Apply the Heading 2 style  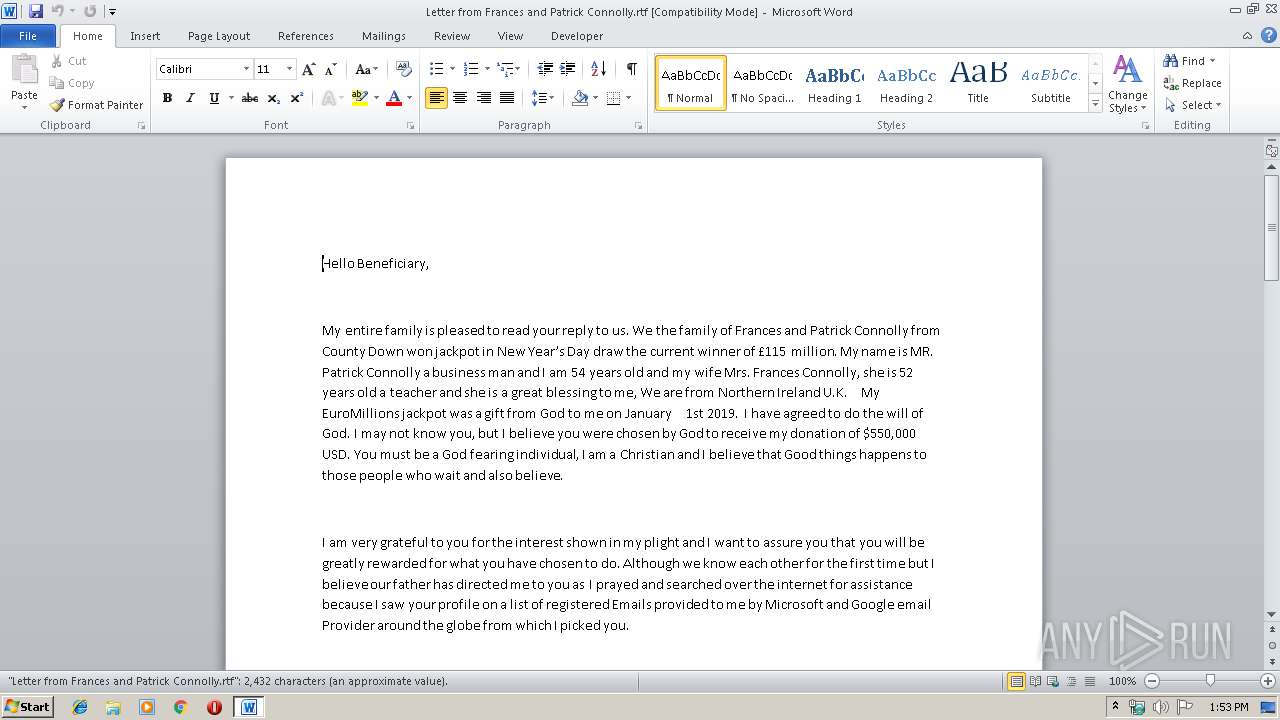906,83
